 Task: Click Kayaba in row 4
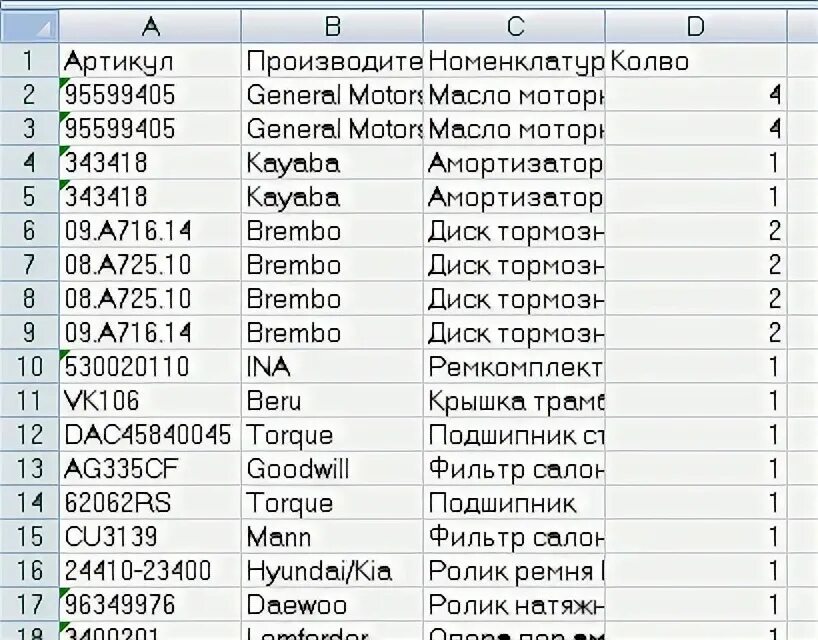332,162
